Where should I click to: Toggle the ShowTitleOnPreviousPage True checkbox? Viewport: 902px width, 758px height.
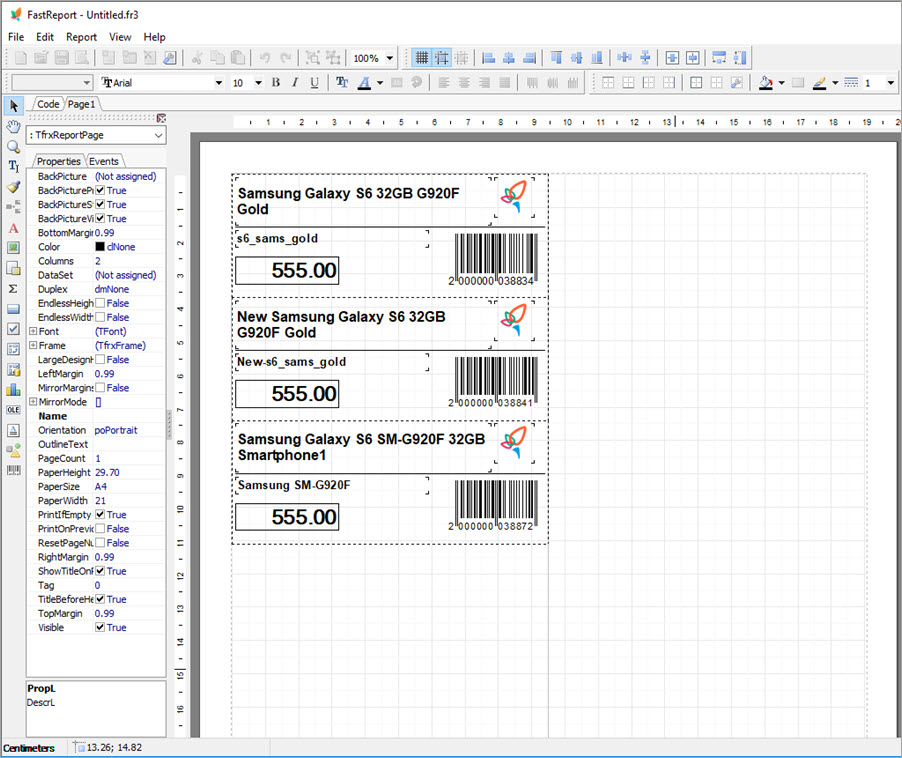pos(100,571)
